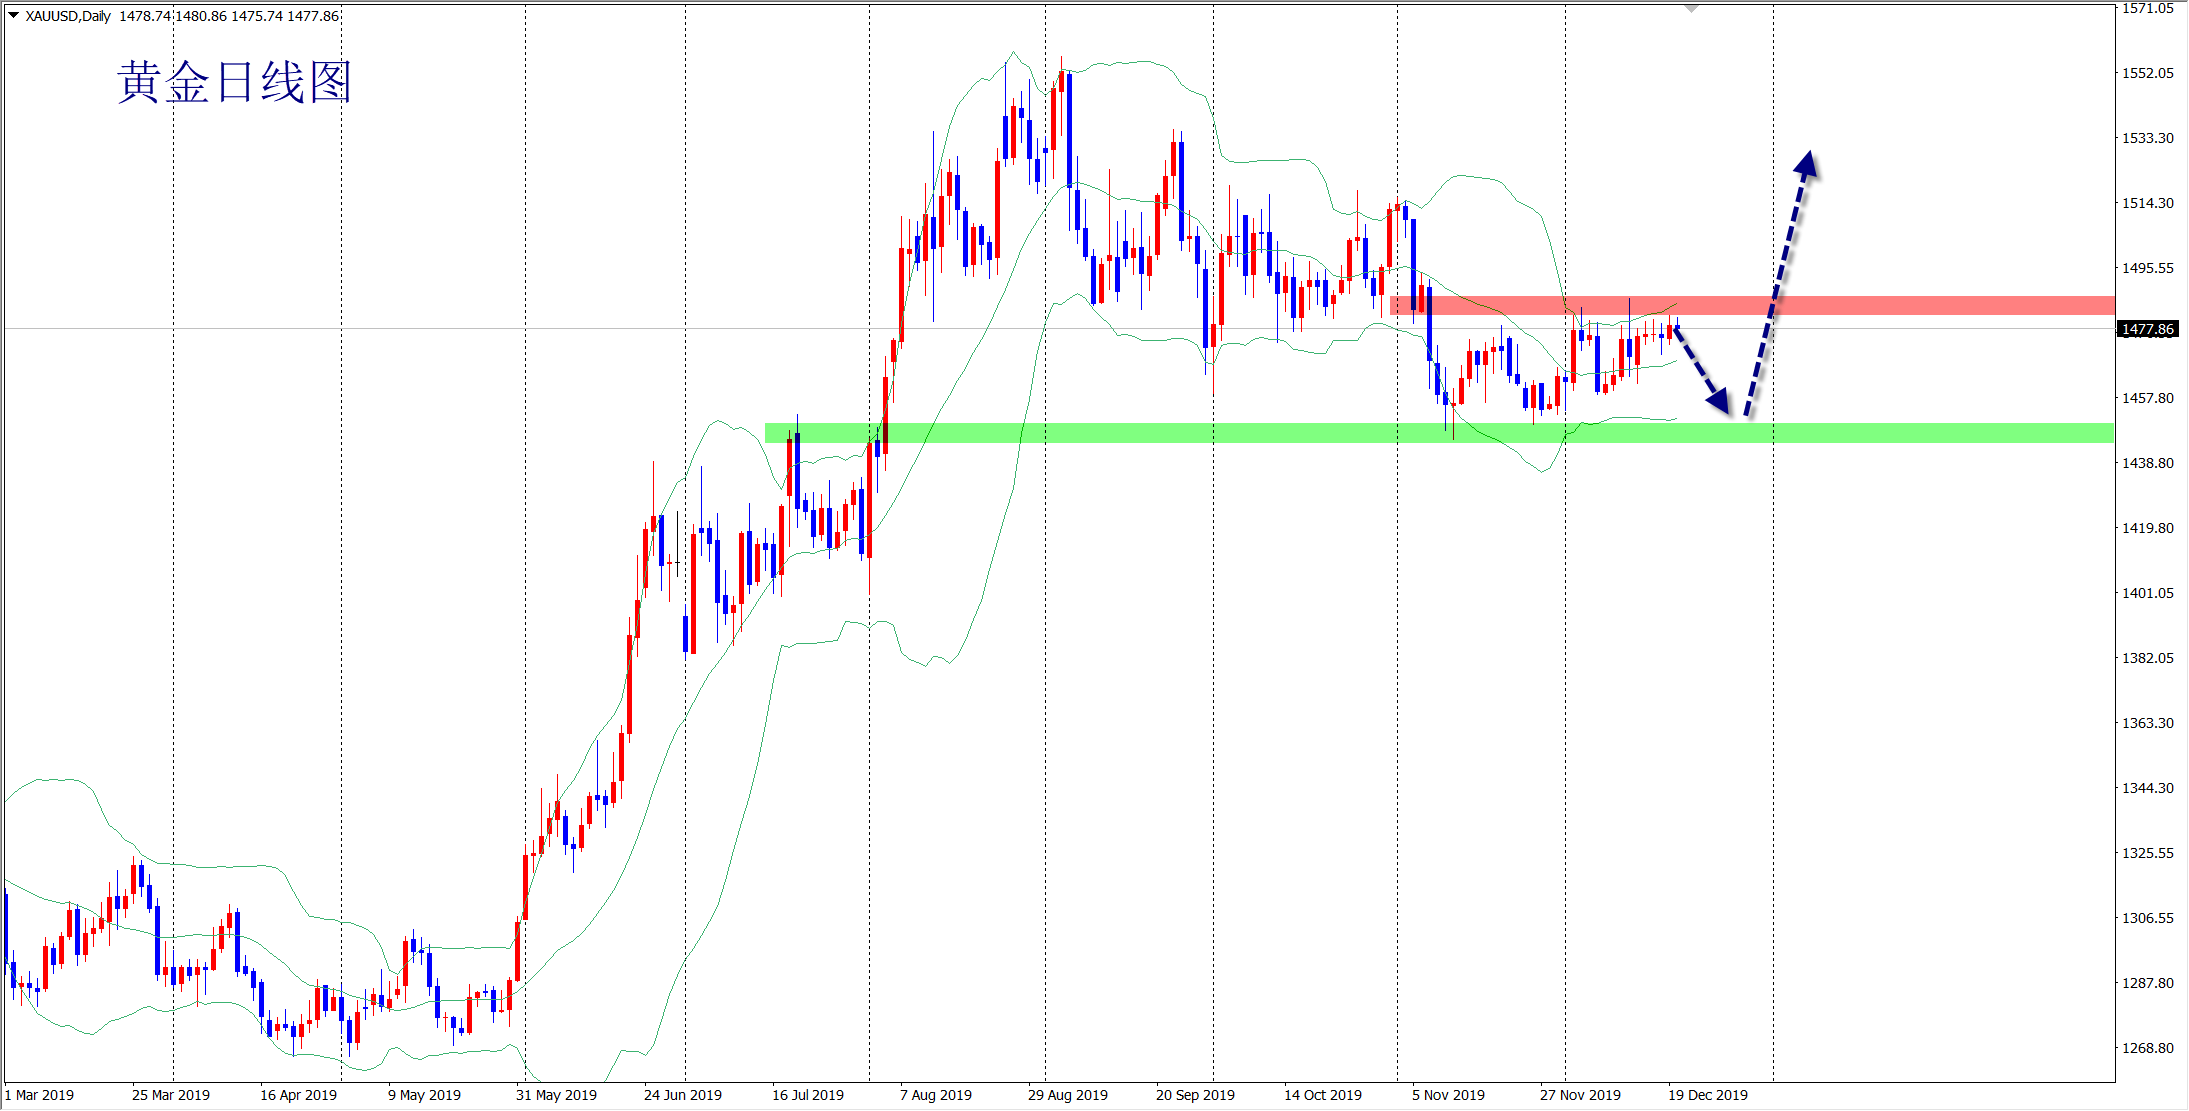Screen dimensions: 2189x1111
Task: Select the 黄金日线图 text label
Action: (234, 82)
